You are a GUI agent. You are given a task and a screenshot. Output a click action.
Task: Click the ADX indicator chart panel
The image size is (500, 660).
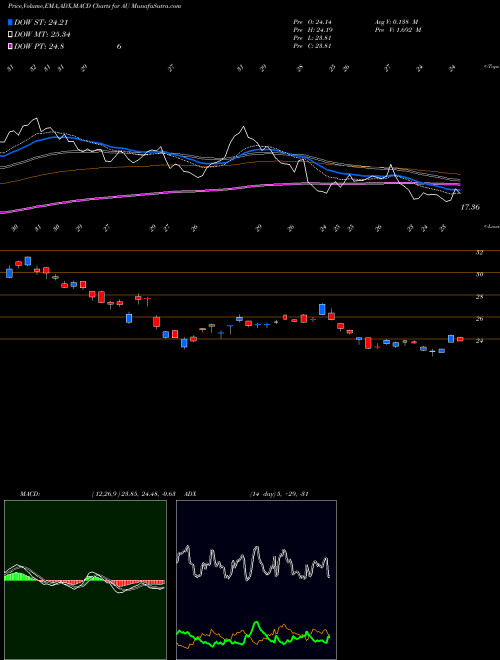(x=256, y=580)
